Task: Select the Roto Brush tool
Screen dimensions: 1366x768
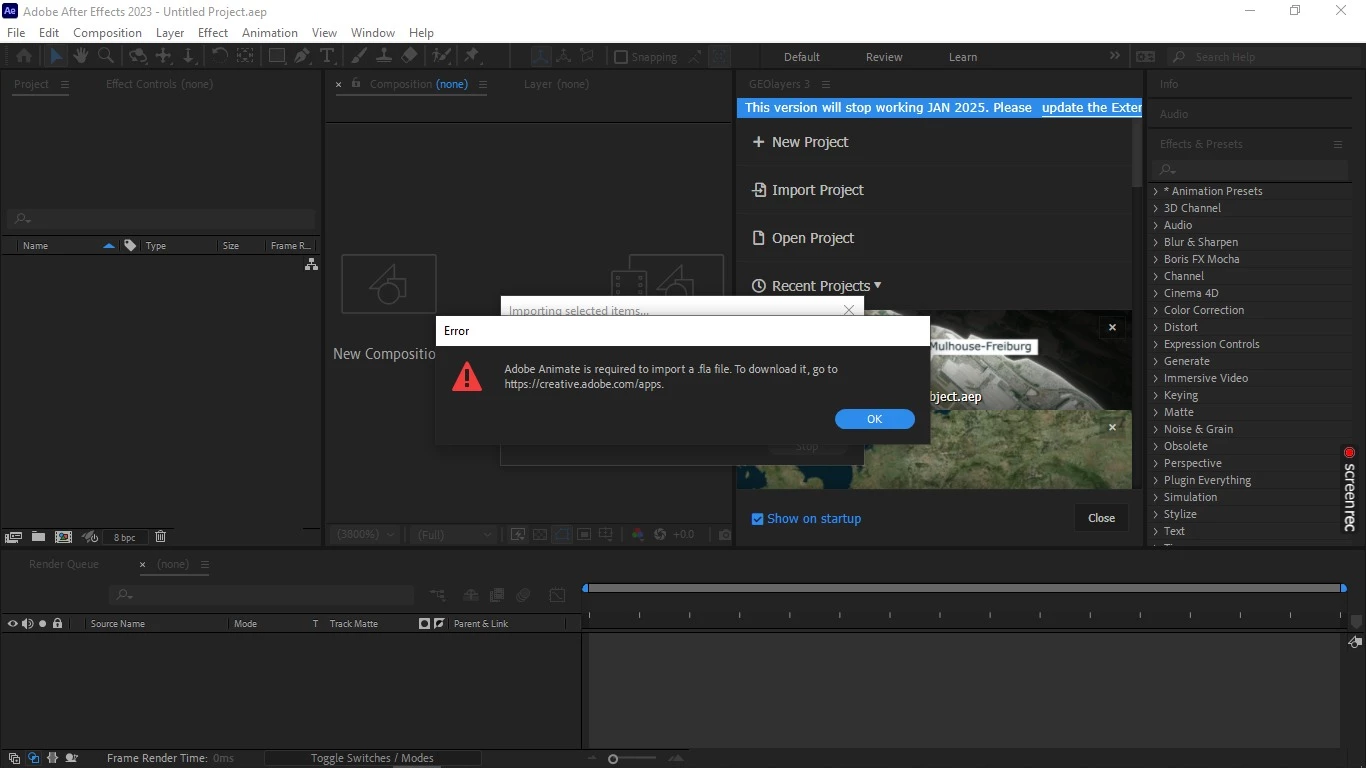Action: (441, 56)
